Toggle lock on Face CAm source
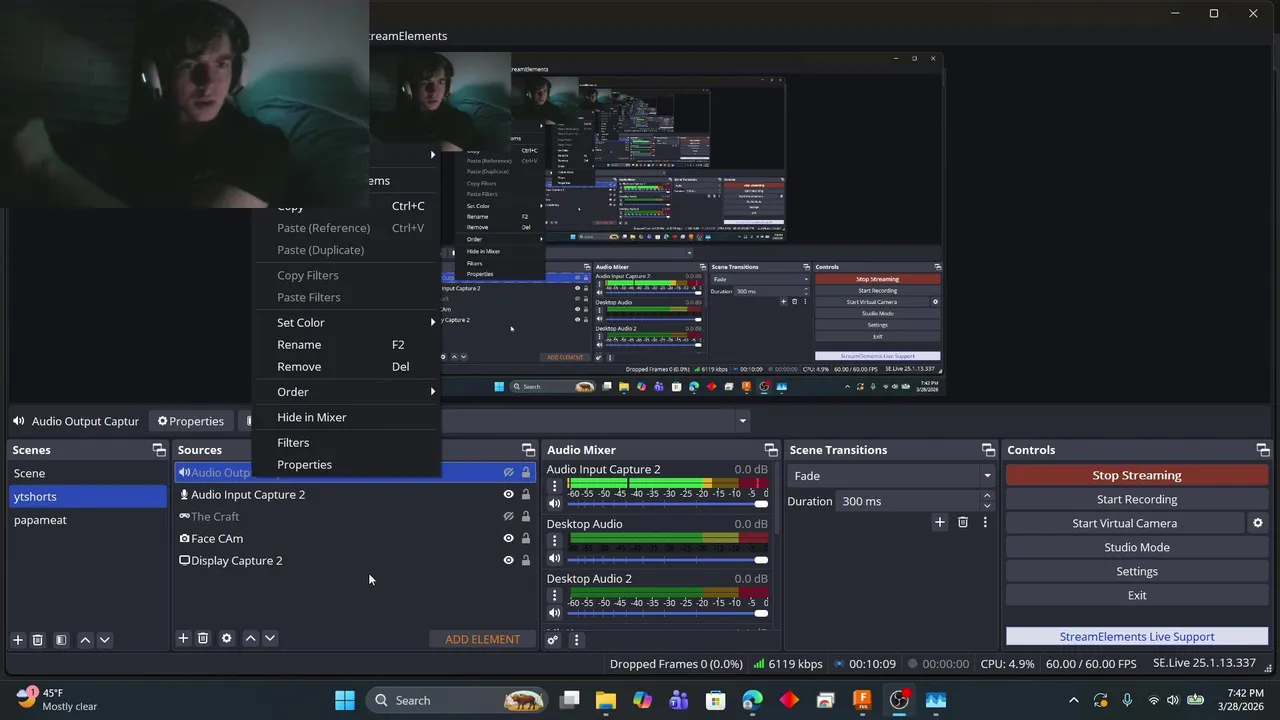 tap(526, 538)
